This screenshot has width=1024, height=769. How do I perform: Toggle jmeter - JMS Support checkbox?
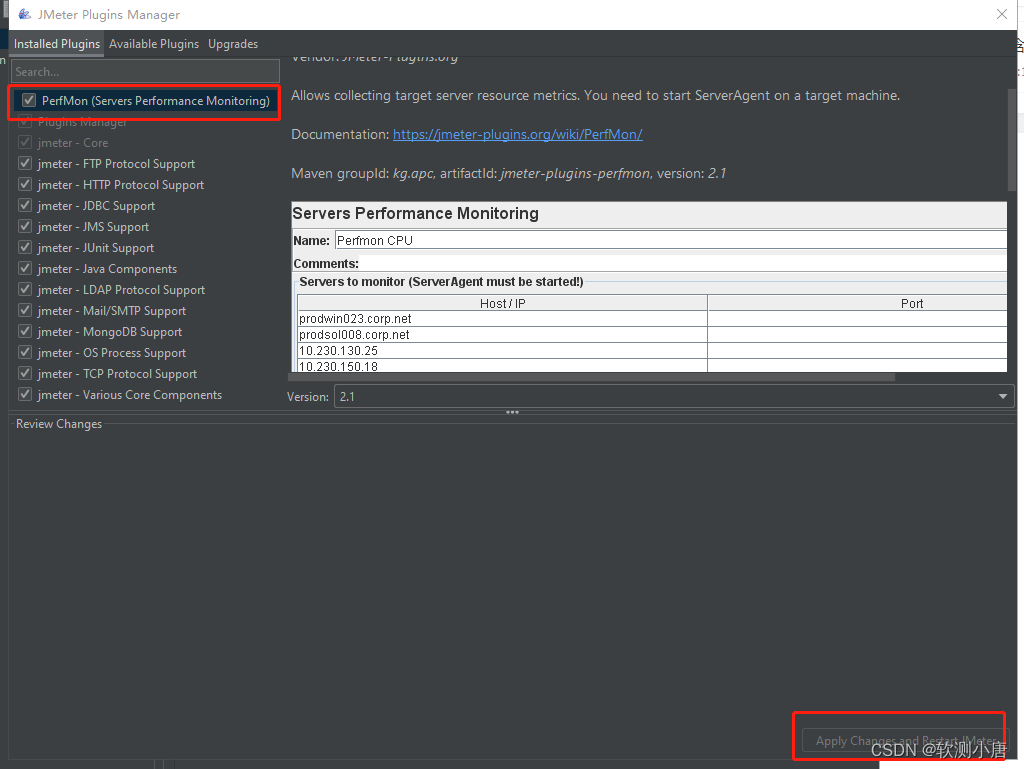pos(25,226)
